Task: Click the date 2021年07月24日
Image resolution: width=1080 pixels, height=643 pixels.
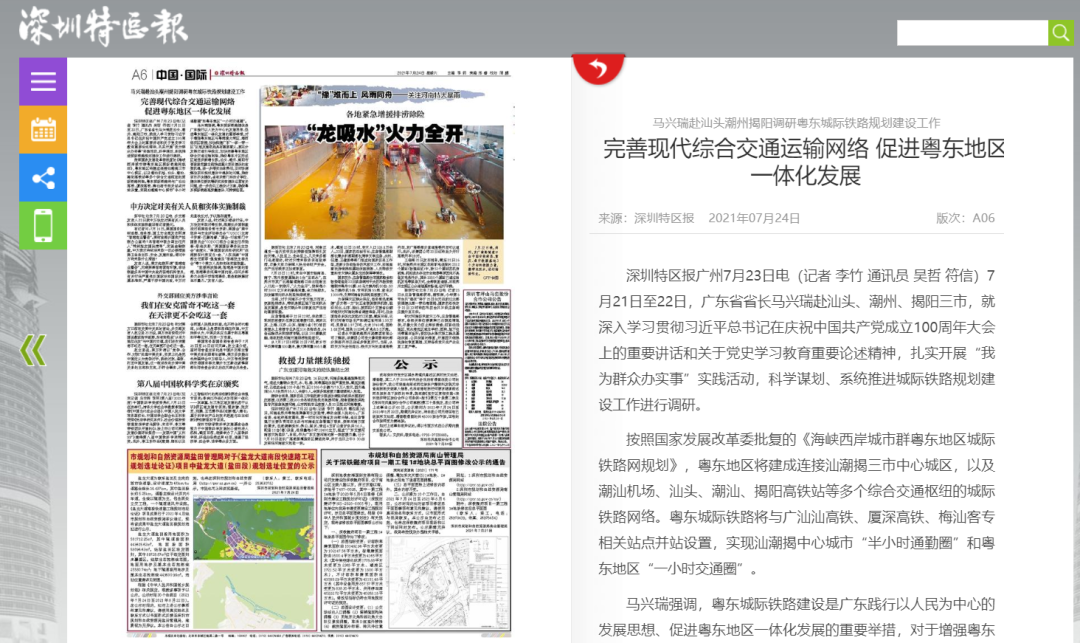Action: coord(754,218)
